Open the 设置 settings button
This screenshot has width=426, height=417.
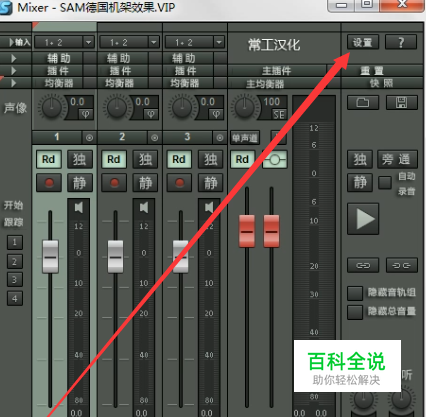coord(363,42)
